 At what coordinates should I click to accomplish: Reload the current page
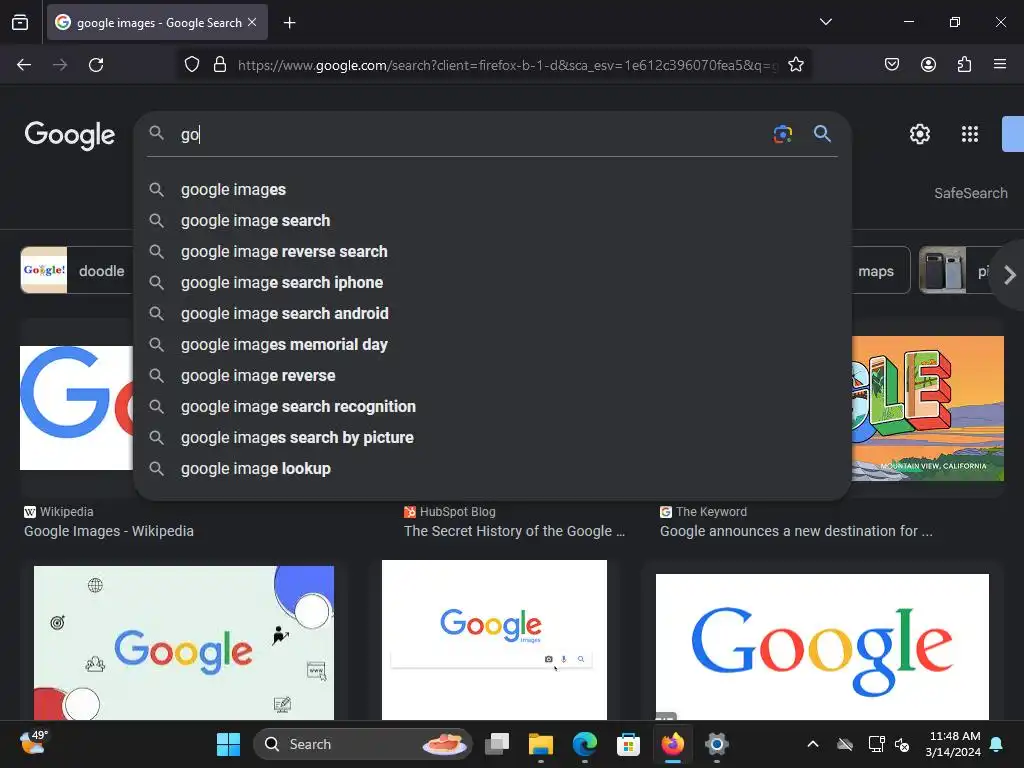tap(96, 65)
